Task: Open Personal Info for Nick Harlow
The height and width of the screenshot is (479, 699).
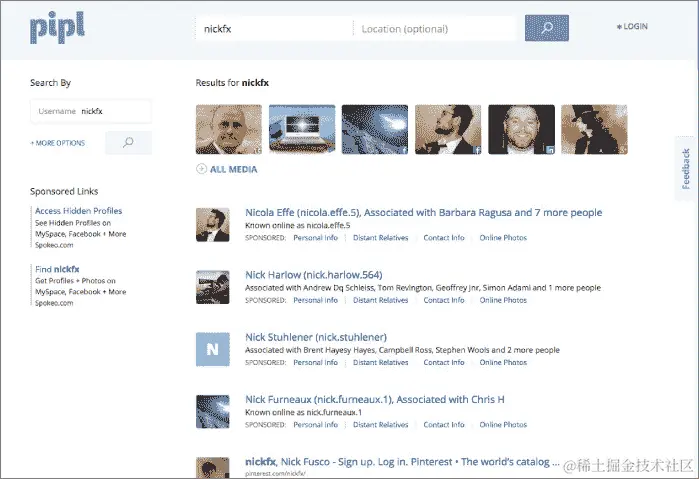Action: click(x=316, y=301)
